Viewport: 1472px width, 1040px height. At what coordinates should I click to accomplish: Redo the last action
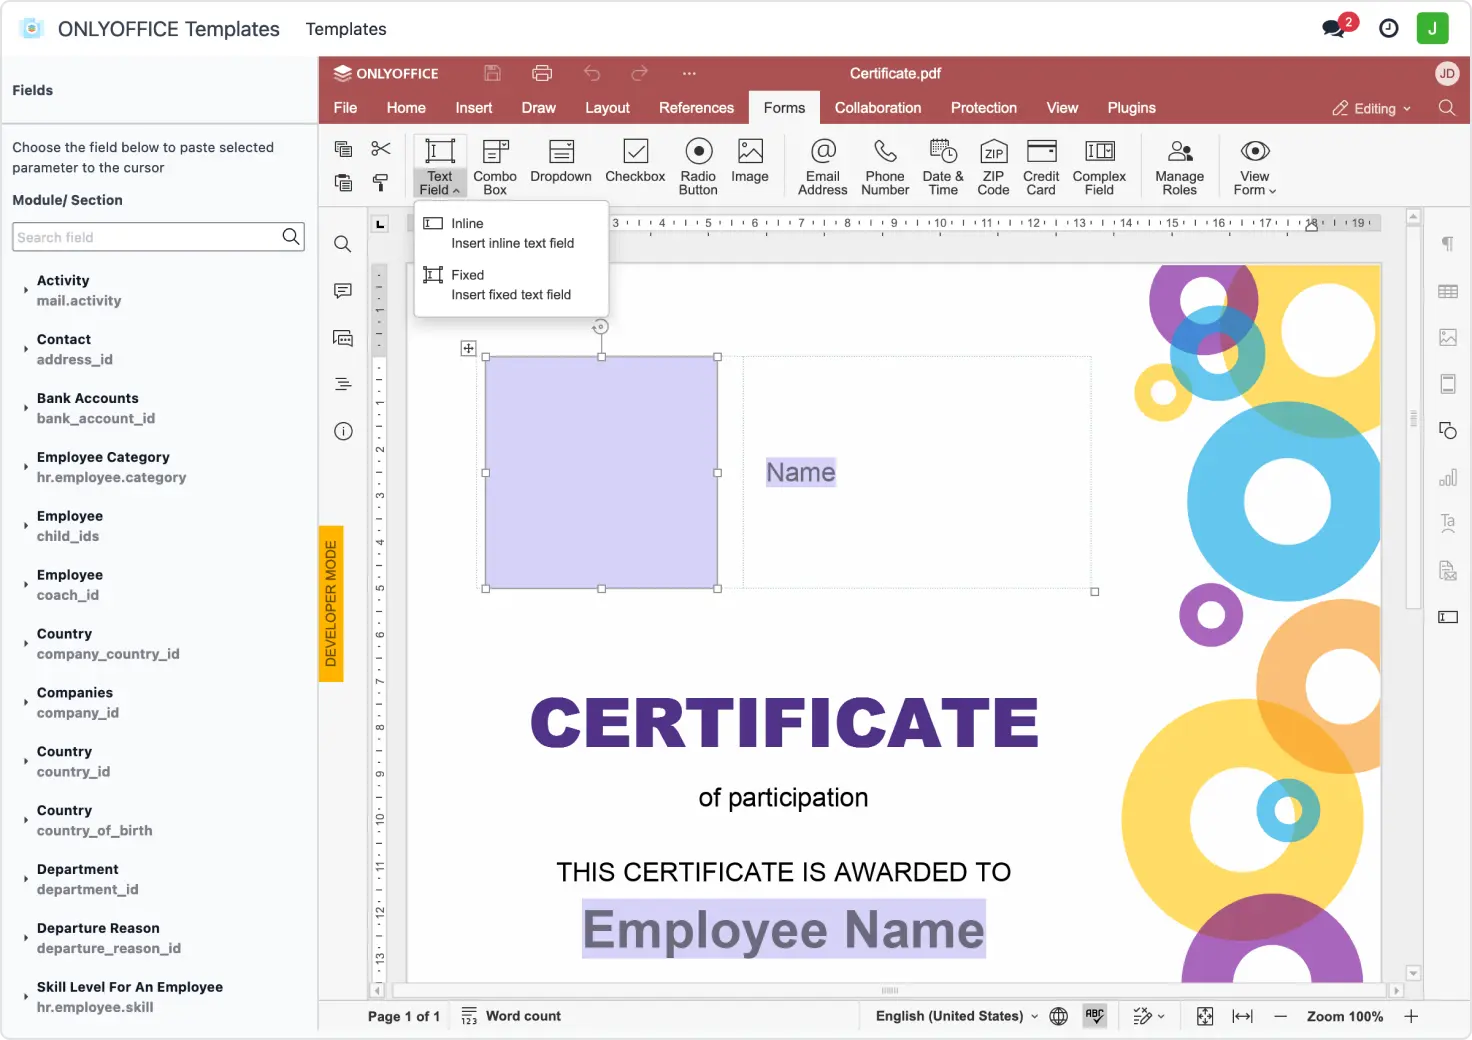pos(640,73)
